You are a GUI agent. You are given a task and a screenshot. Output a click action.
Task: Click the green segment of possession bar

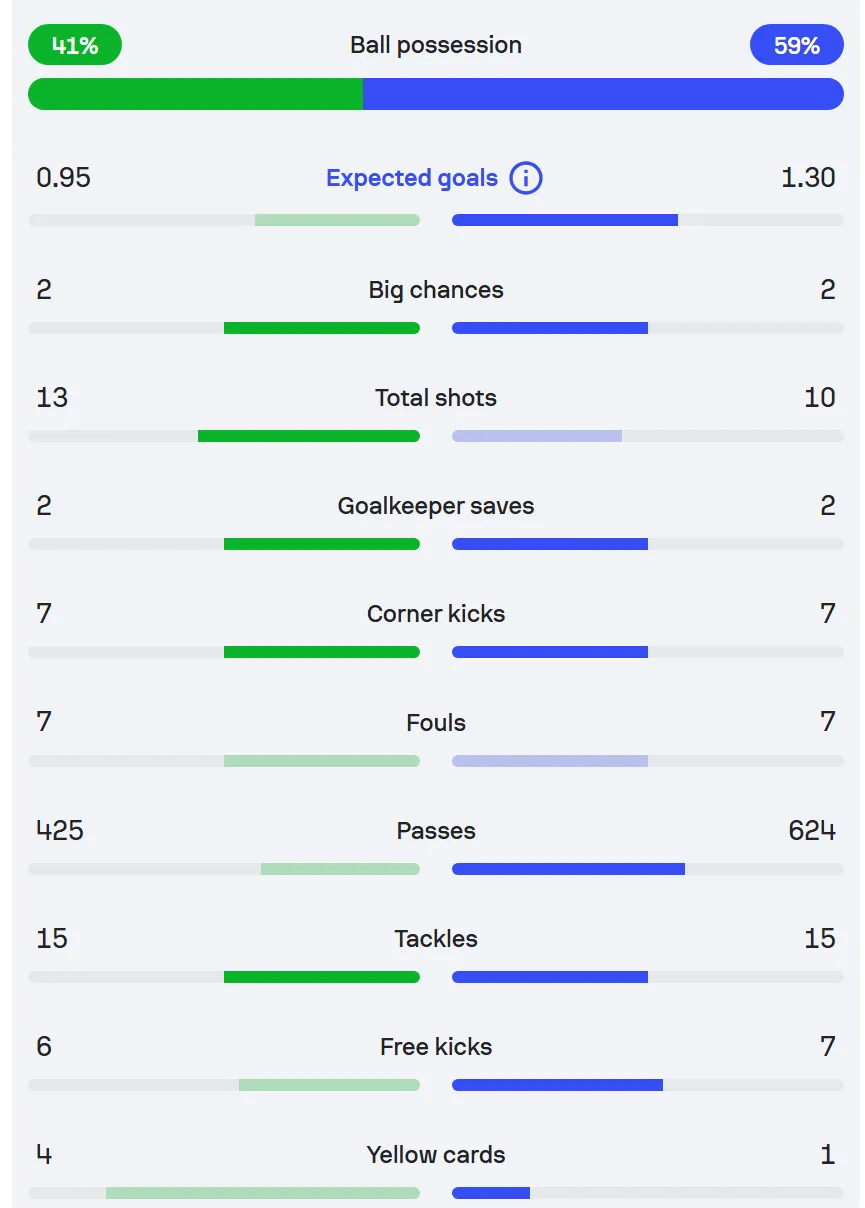[195, 94]
